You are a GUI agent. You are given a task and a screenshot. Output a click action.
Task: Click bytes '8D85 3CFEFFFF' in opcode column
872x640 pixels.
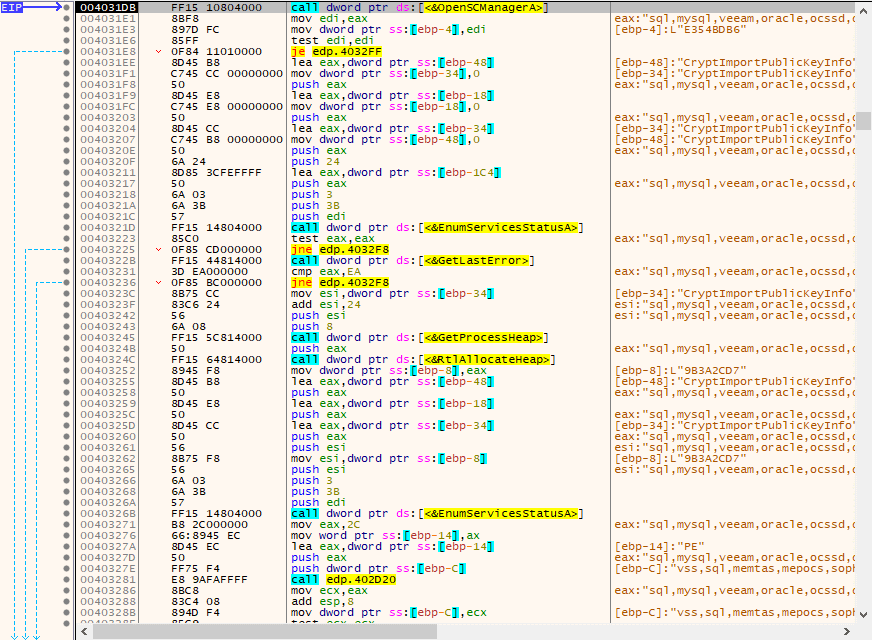coord(216,172)
